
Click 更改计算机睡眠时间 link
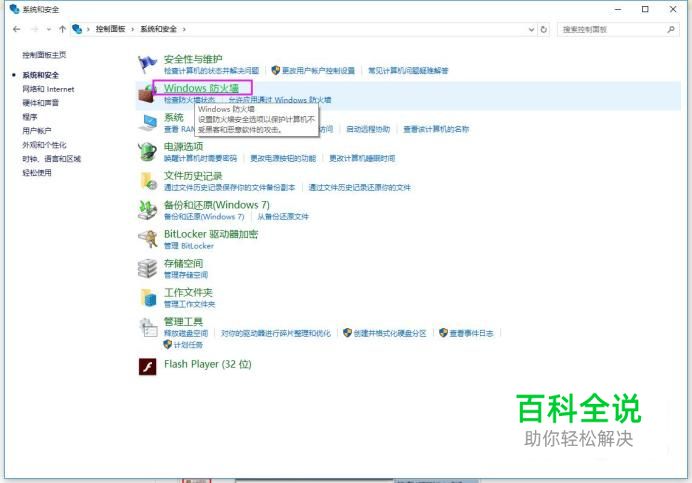tap(362, 158)
